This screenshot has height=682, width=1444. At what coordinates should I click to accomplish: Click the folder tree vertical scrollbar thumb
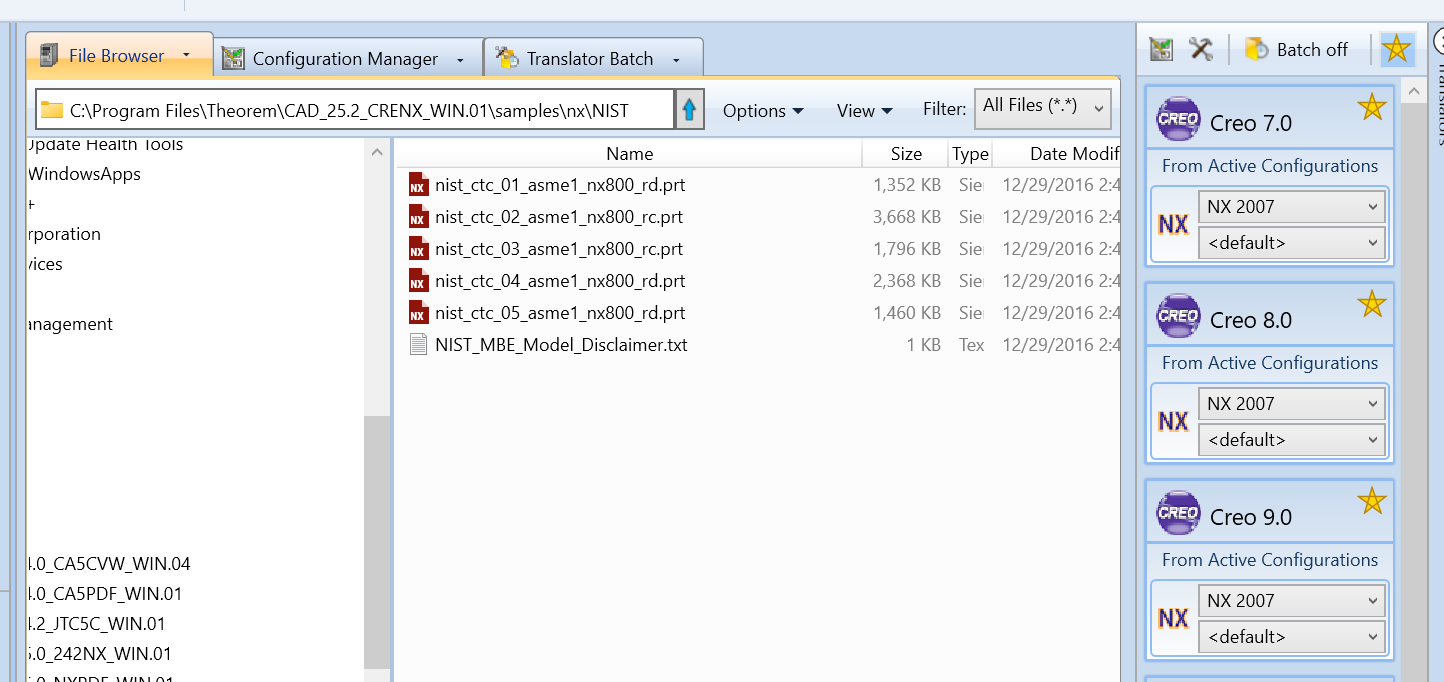[377, 541]
